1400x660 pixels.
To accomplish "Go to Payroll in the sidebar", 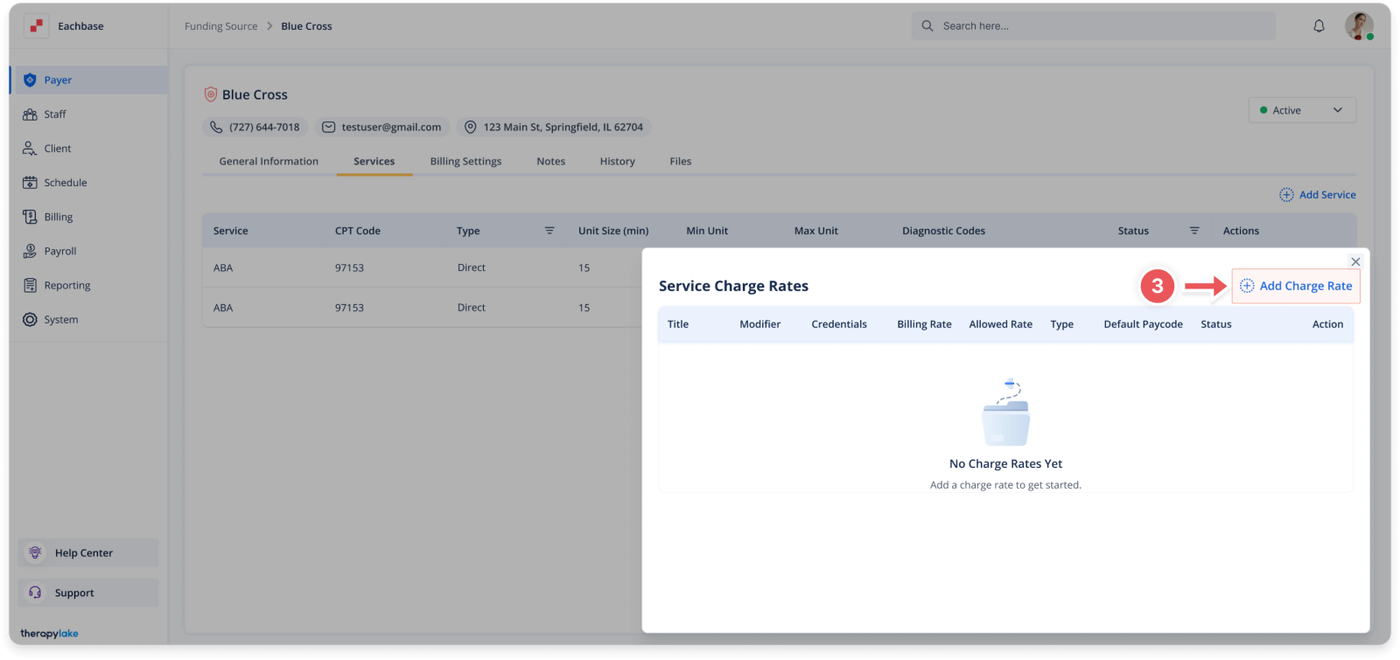I will coord(60,251).
